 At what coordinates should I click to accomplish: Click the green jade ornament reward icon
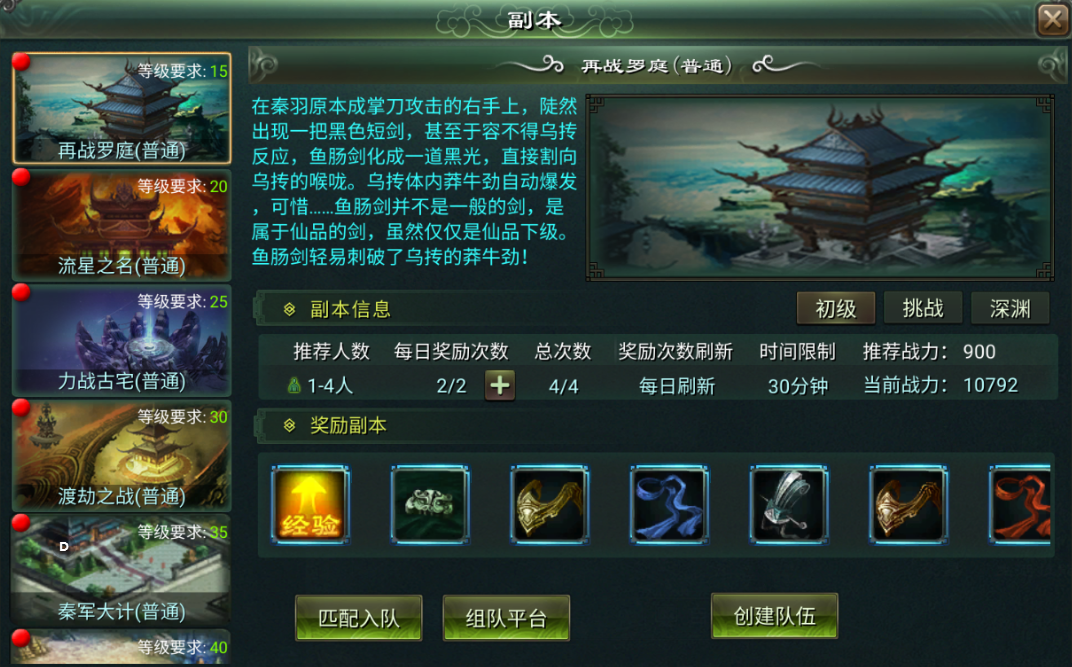[x=430, y=504]
